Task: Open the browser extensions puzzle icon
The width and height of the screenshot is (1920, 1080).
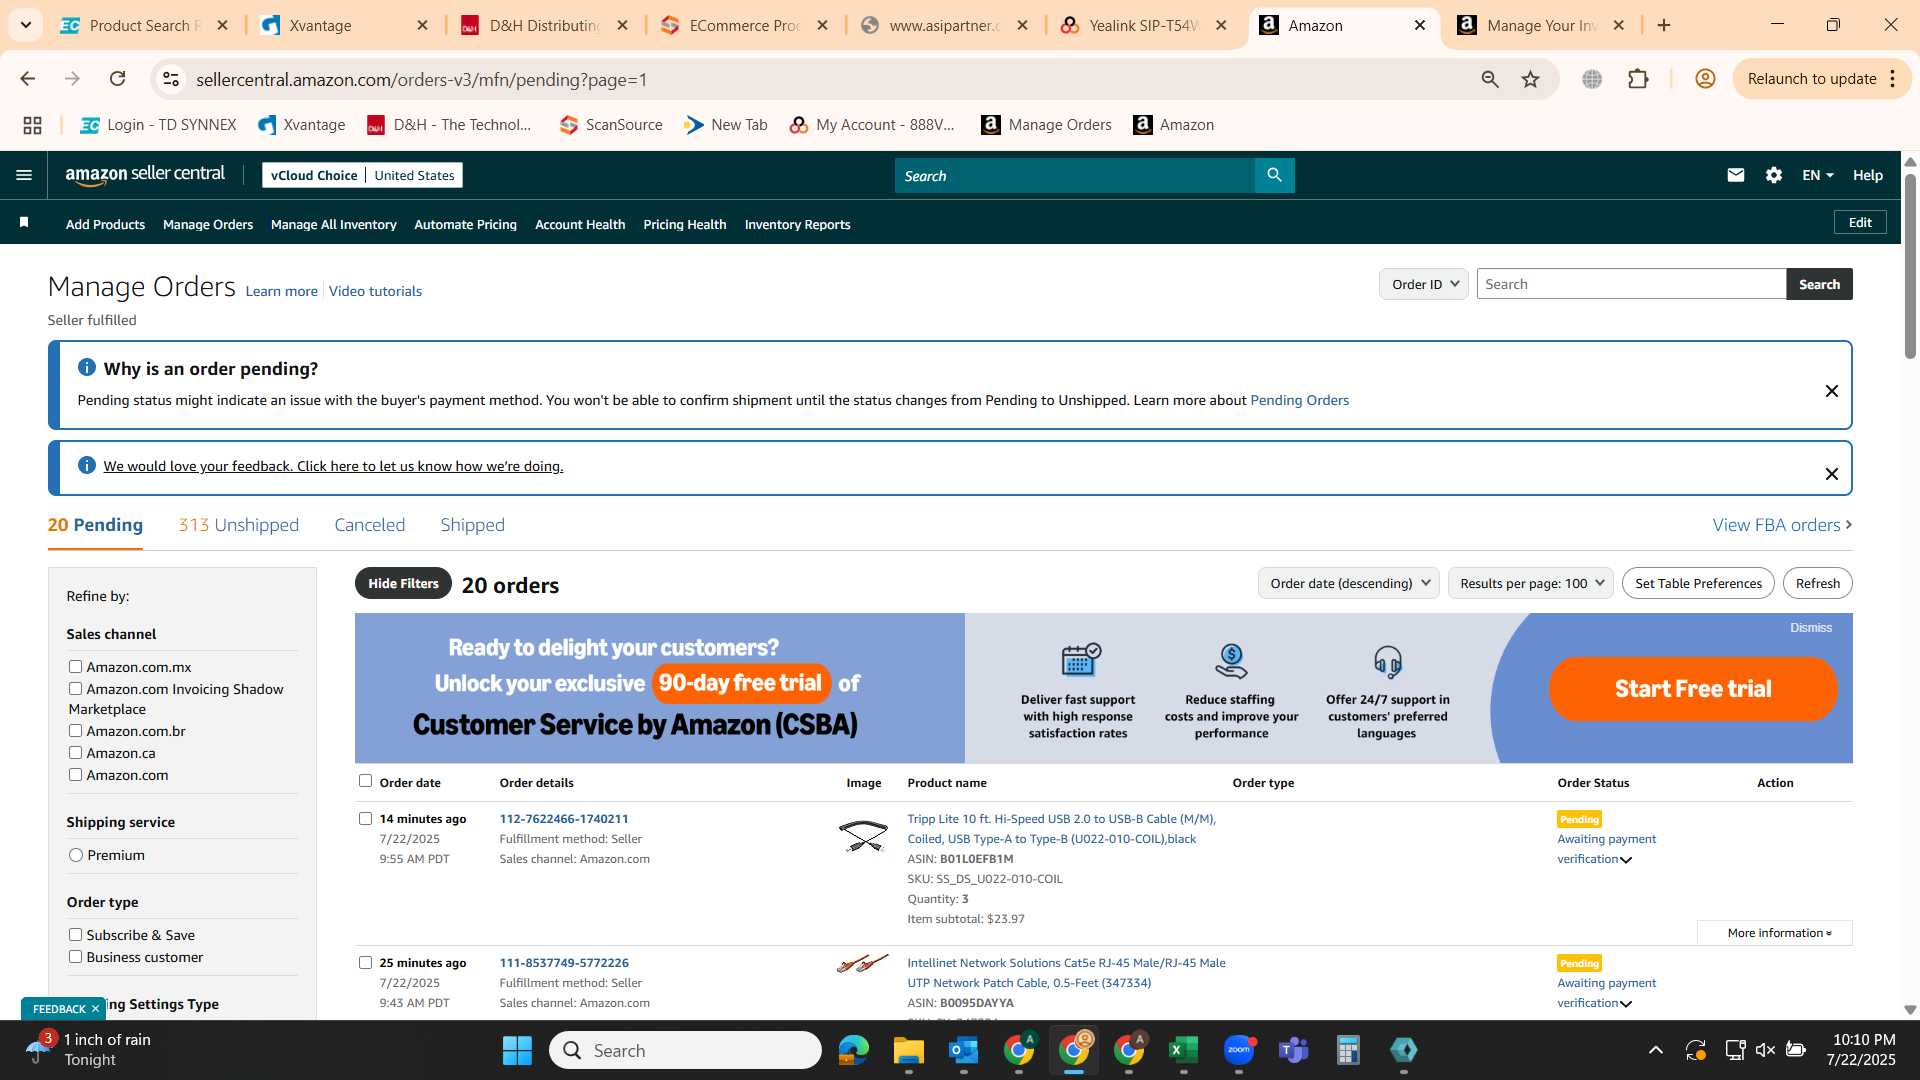Action: point(1638,79)
